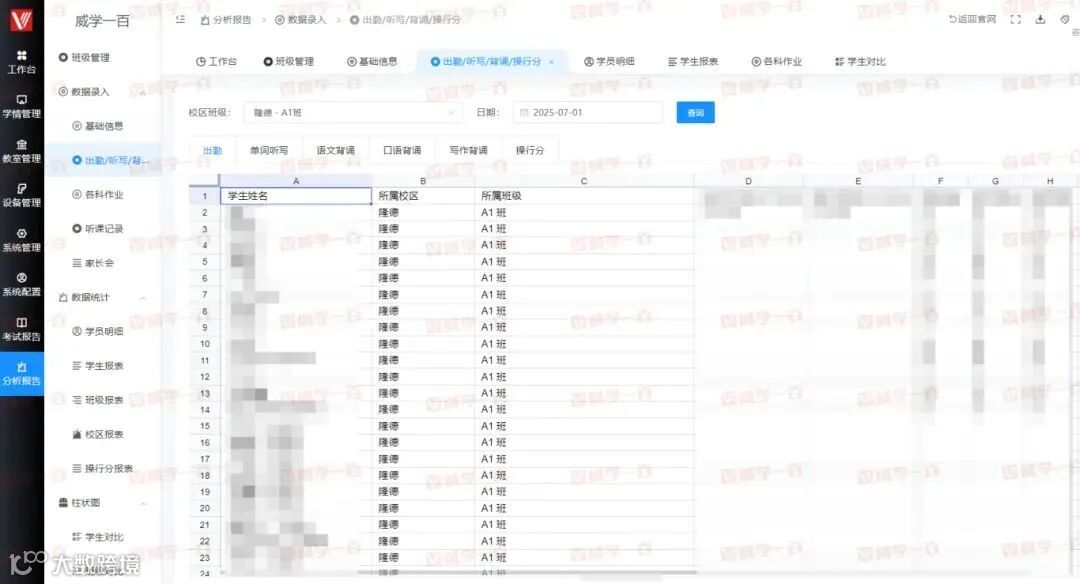Click the 所属校区 header cell

coord(423,196)
